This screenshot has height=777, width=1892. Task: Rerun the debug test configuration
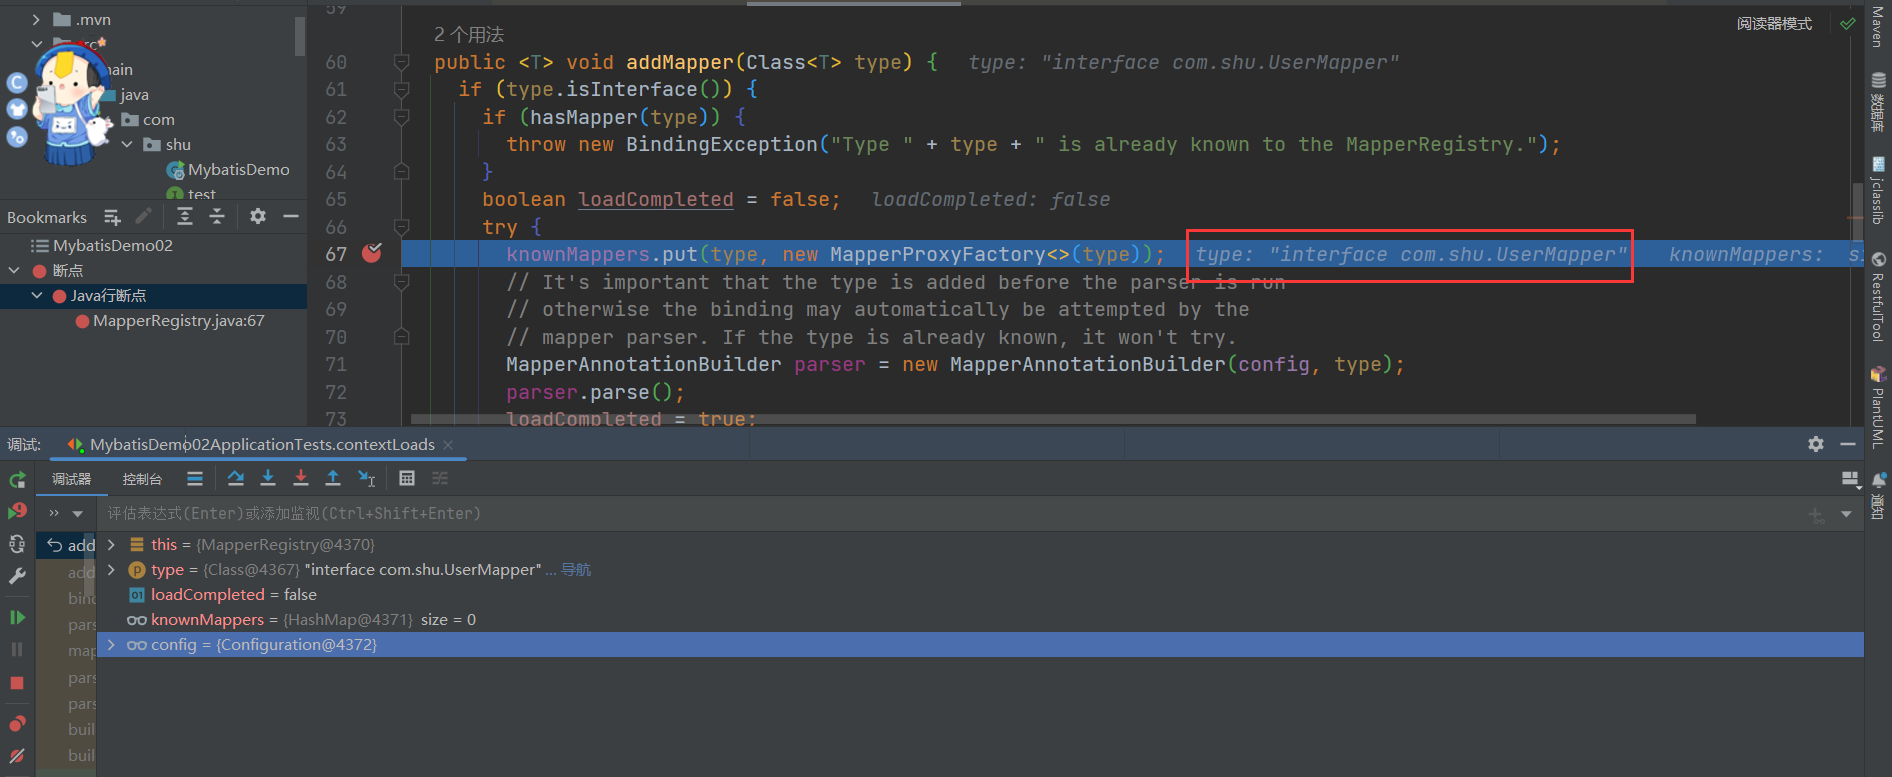(x=17, y=481)
